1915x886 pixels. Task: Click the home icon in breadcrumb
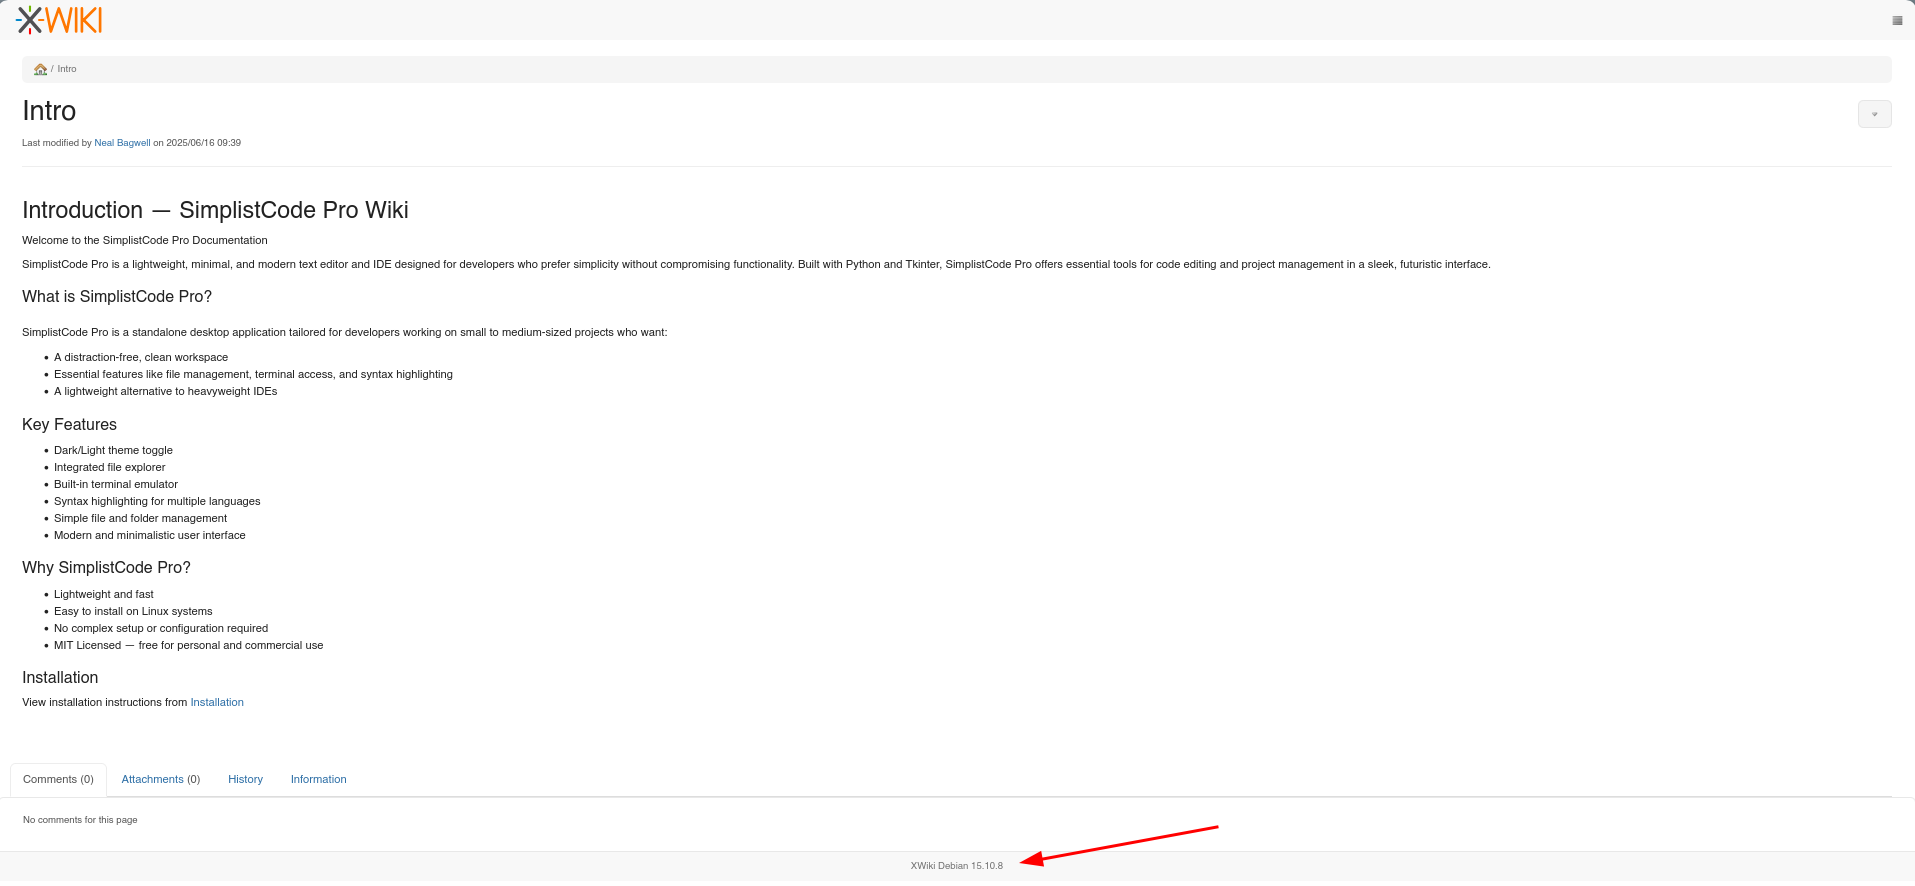point(40,69)
